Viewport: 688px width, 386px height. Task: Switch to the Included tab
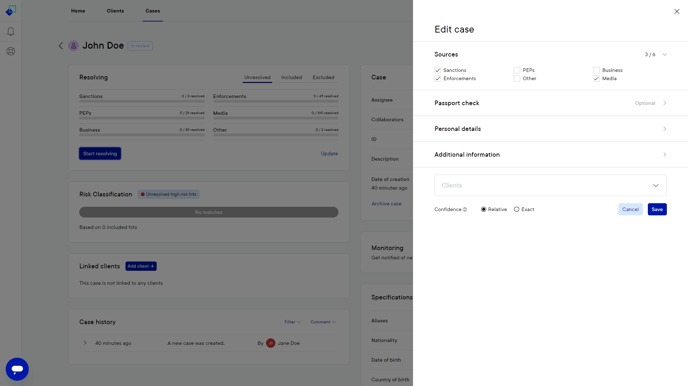(x=291, y=77)
